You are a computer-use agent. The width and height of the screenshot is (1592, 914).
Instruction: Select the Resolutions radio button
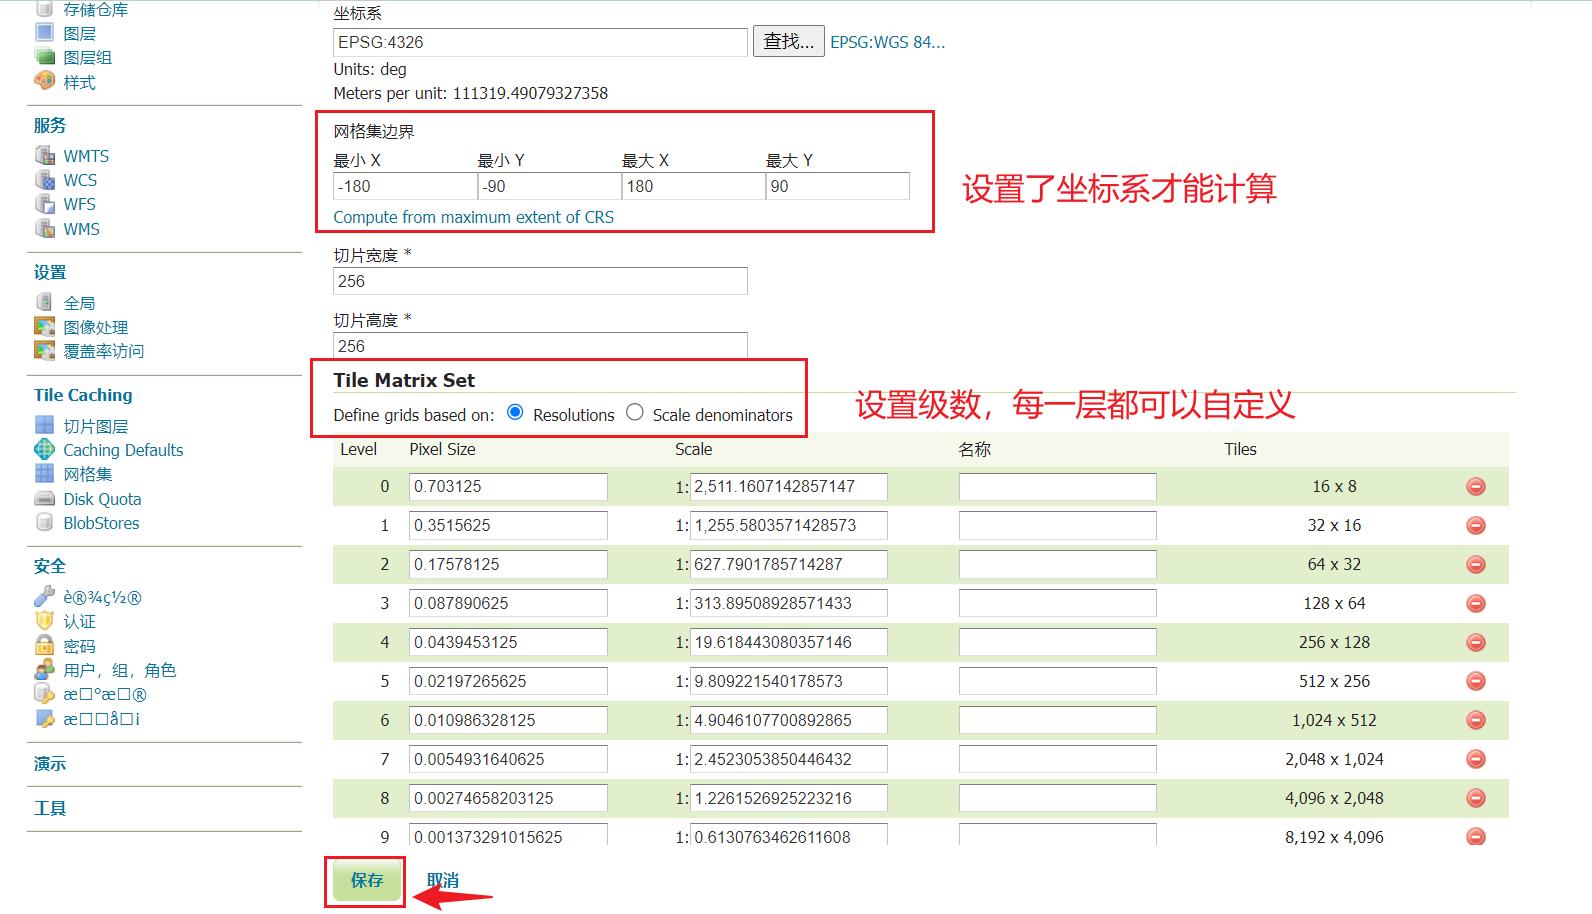tap(515, 412)
